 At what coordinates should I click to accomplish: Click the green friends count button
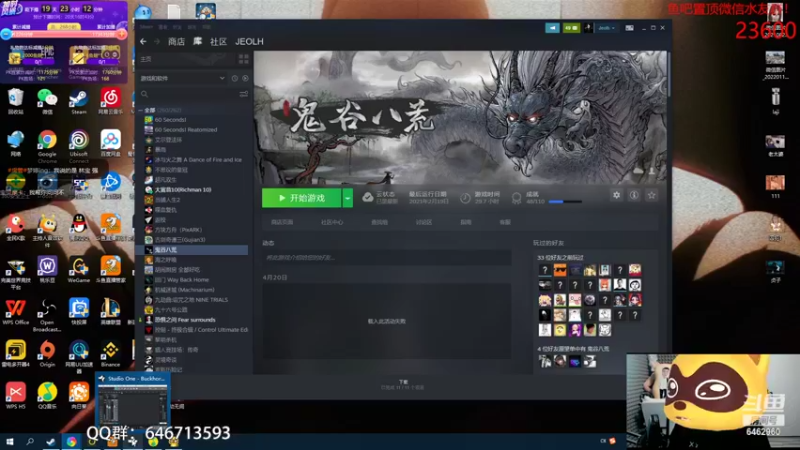[x=571, y=28]
